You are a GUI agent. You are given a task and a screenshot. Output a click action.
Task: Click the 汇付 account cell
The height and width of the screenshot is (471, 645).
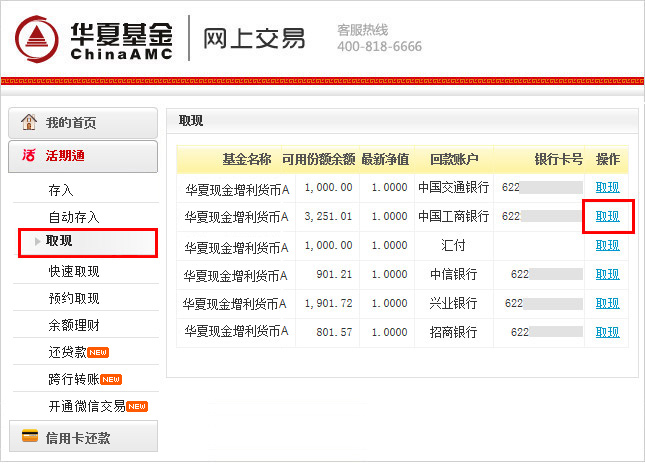[453, 245]
